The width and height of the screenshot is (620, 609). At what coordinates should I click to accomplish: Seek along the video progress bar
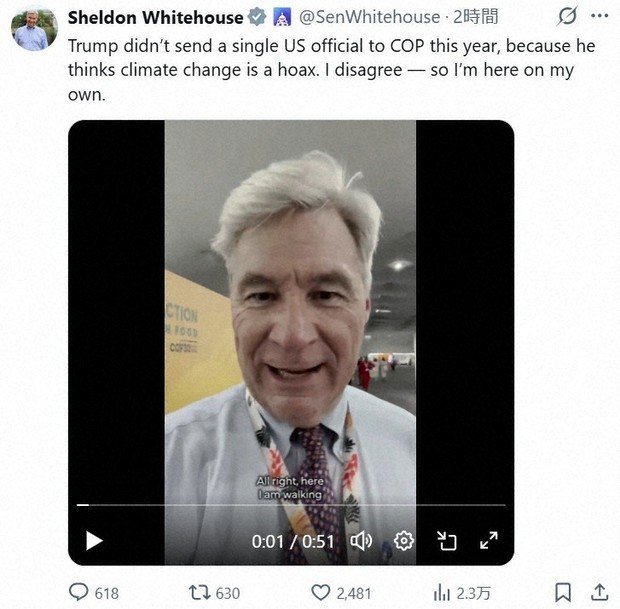point(291,505)
